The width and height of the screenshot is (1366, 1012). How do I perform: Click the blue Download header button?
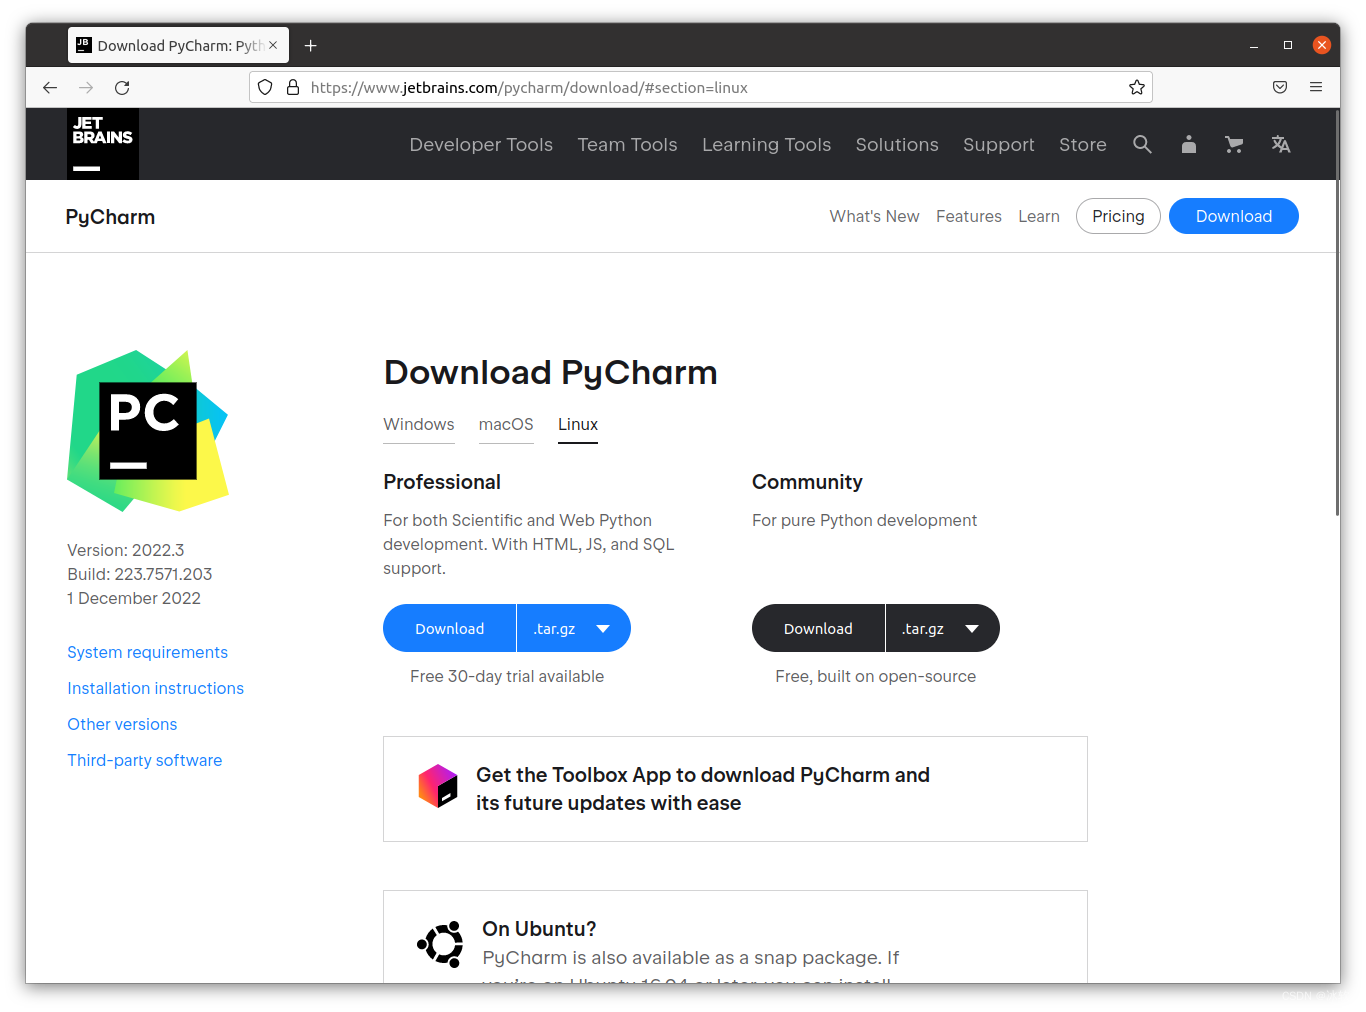pos(1234,216)
